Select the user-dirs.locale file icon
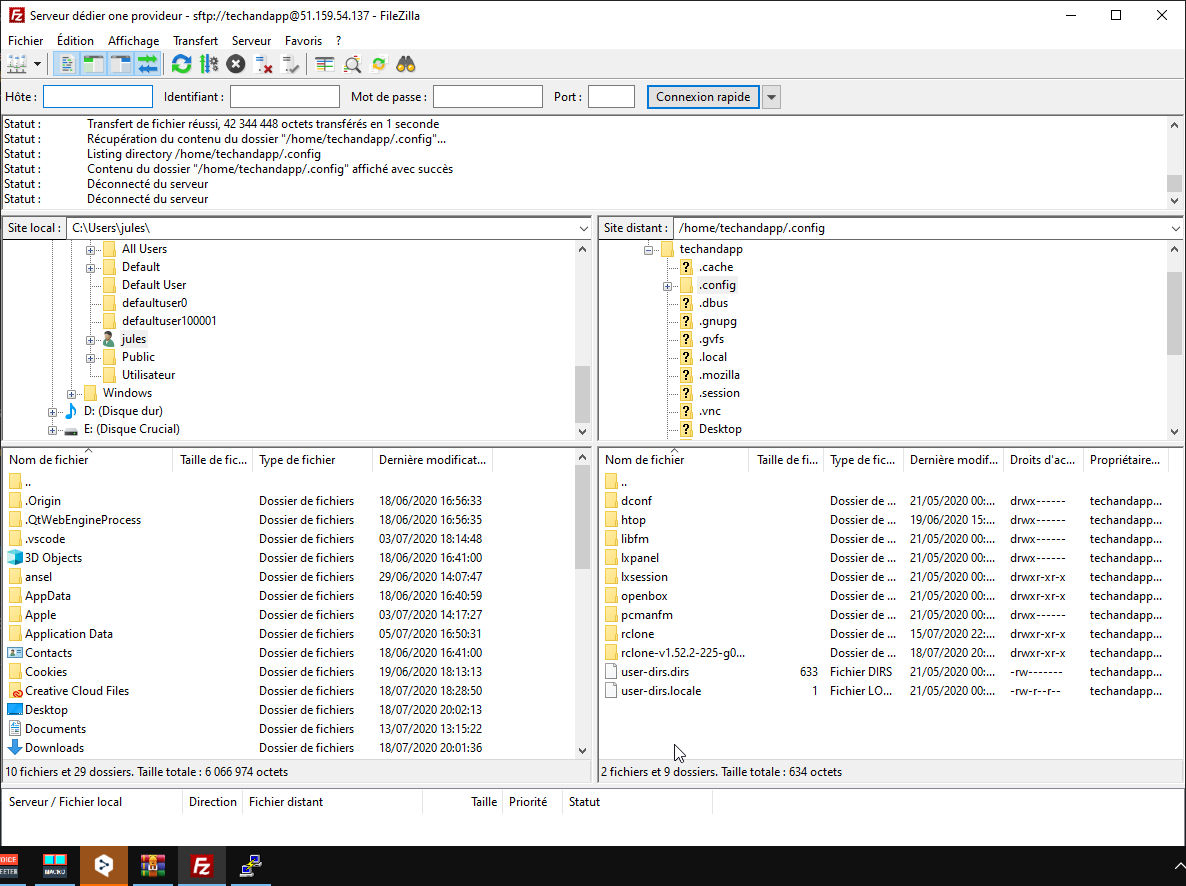 point(611,691)
